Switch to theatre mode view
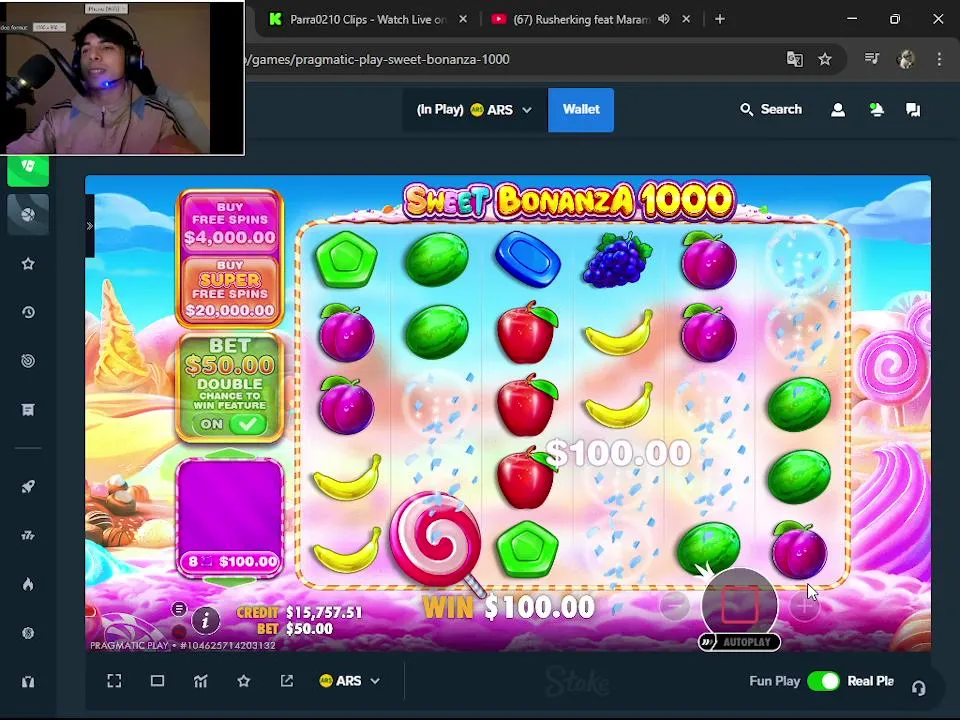The width and height of the screenshot is (960, 720). 157,681
